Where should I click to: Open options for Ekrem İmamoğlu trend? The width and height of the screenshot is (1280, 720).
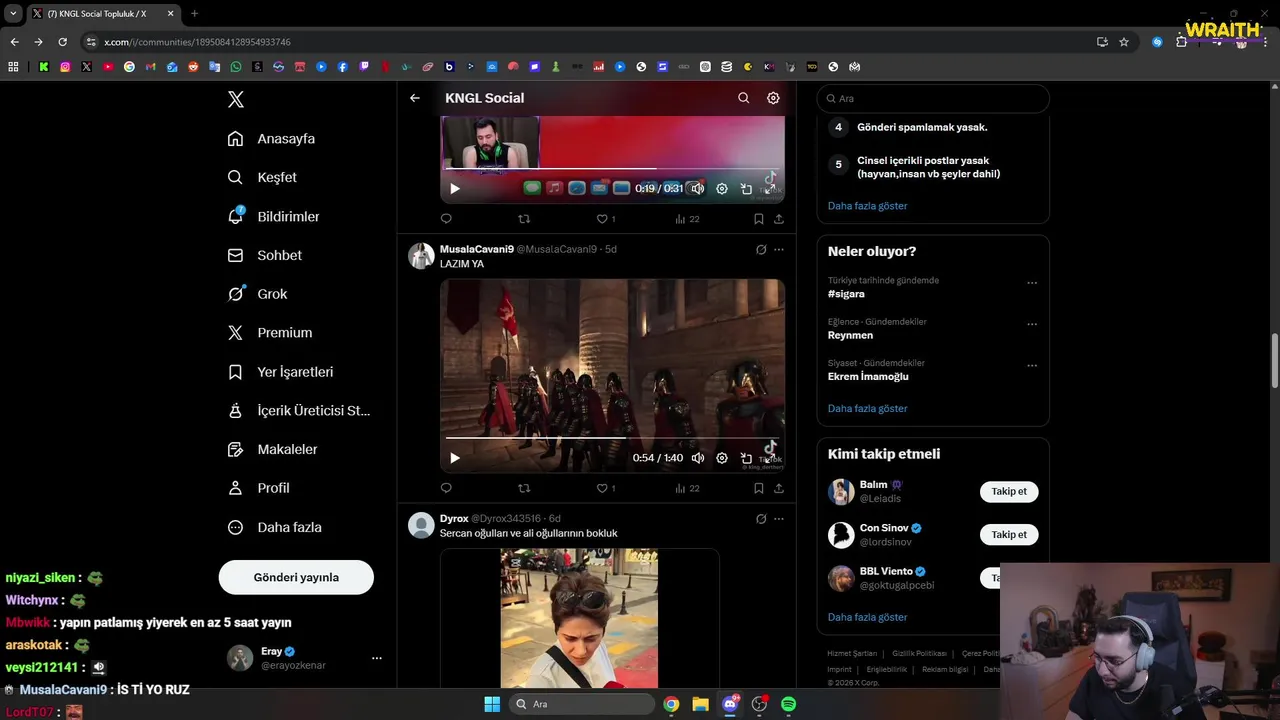[x=1032, y=366]
